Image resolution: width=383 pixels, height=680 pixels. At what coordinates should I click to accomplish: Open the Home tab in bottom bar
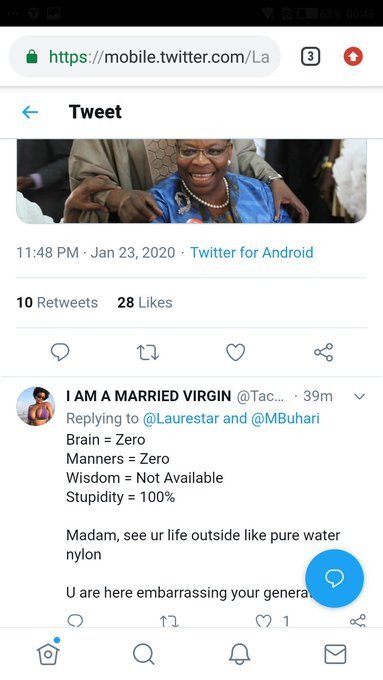coord(48,653)
